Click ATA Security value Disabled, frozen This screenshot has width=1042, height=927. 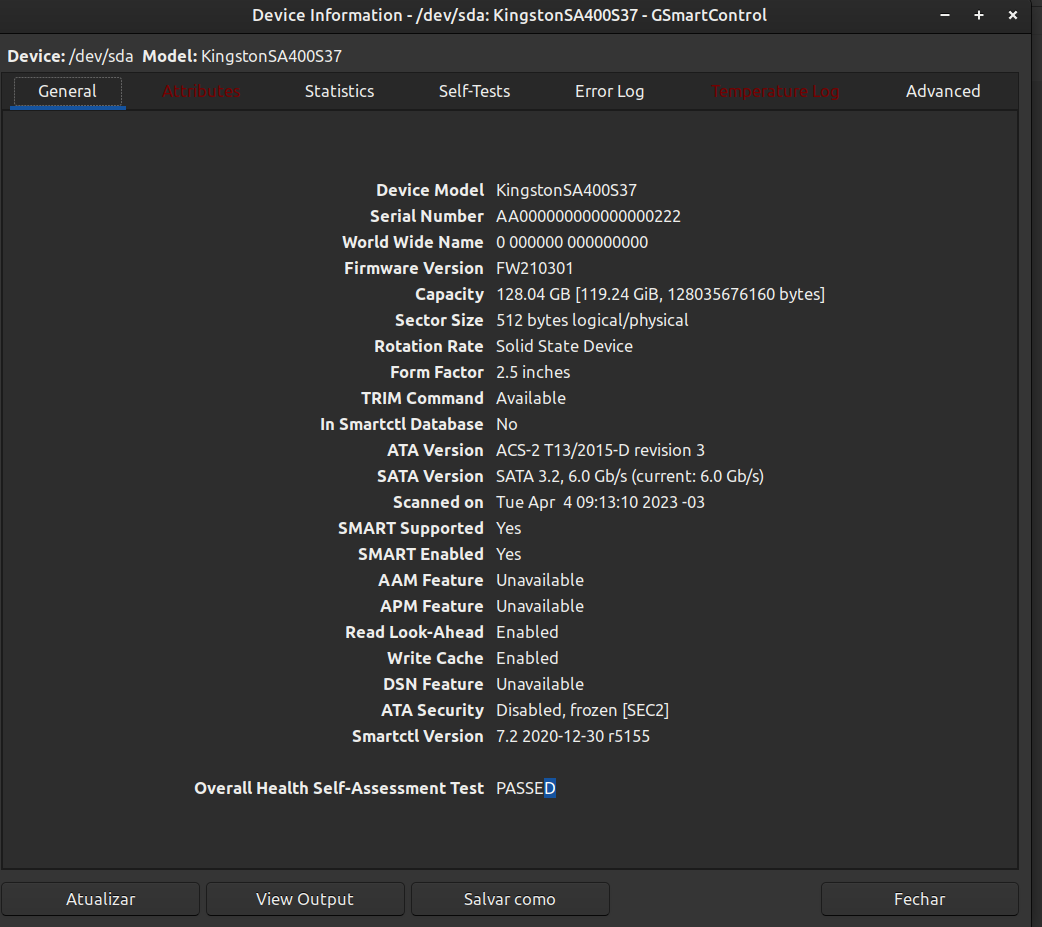582,710
